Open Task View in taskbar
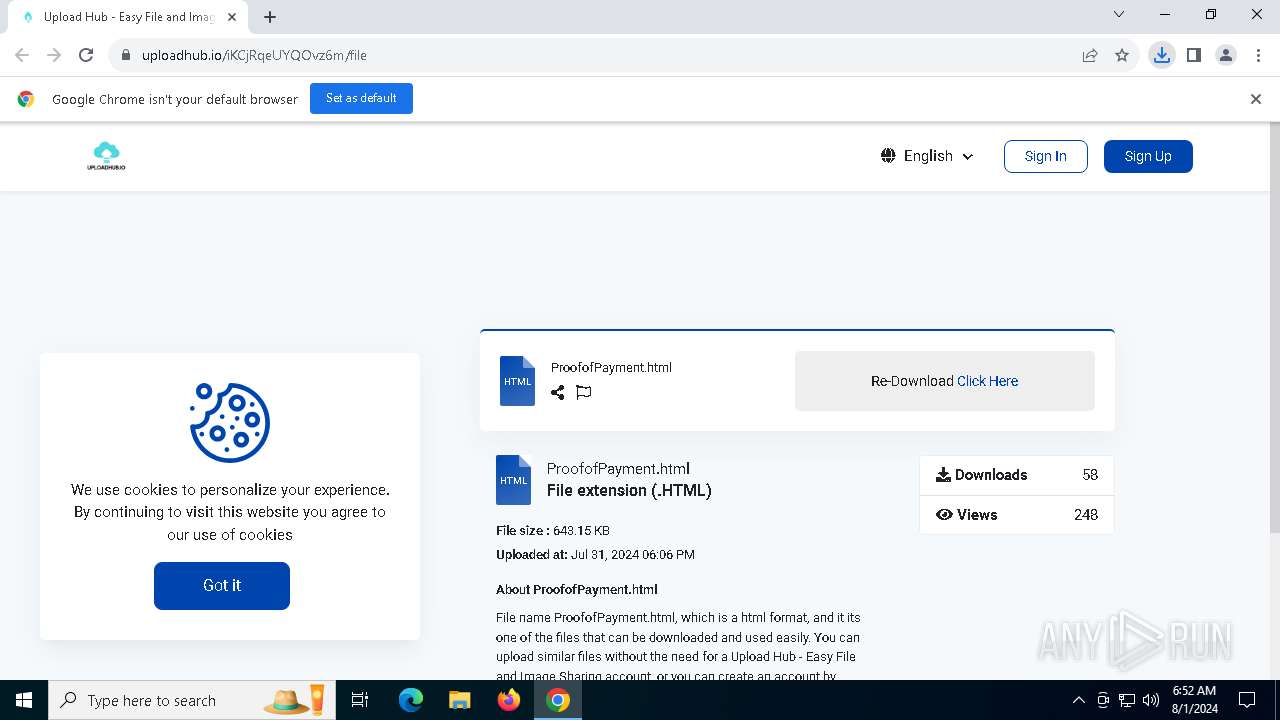This screenshot has height=720, width=1280. [x=360, y=700]
